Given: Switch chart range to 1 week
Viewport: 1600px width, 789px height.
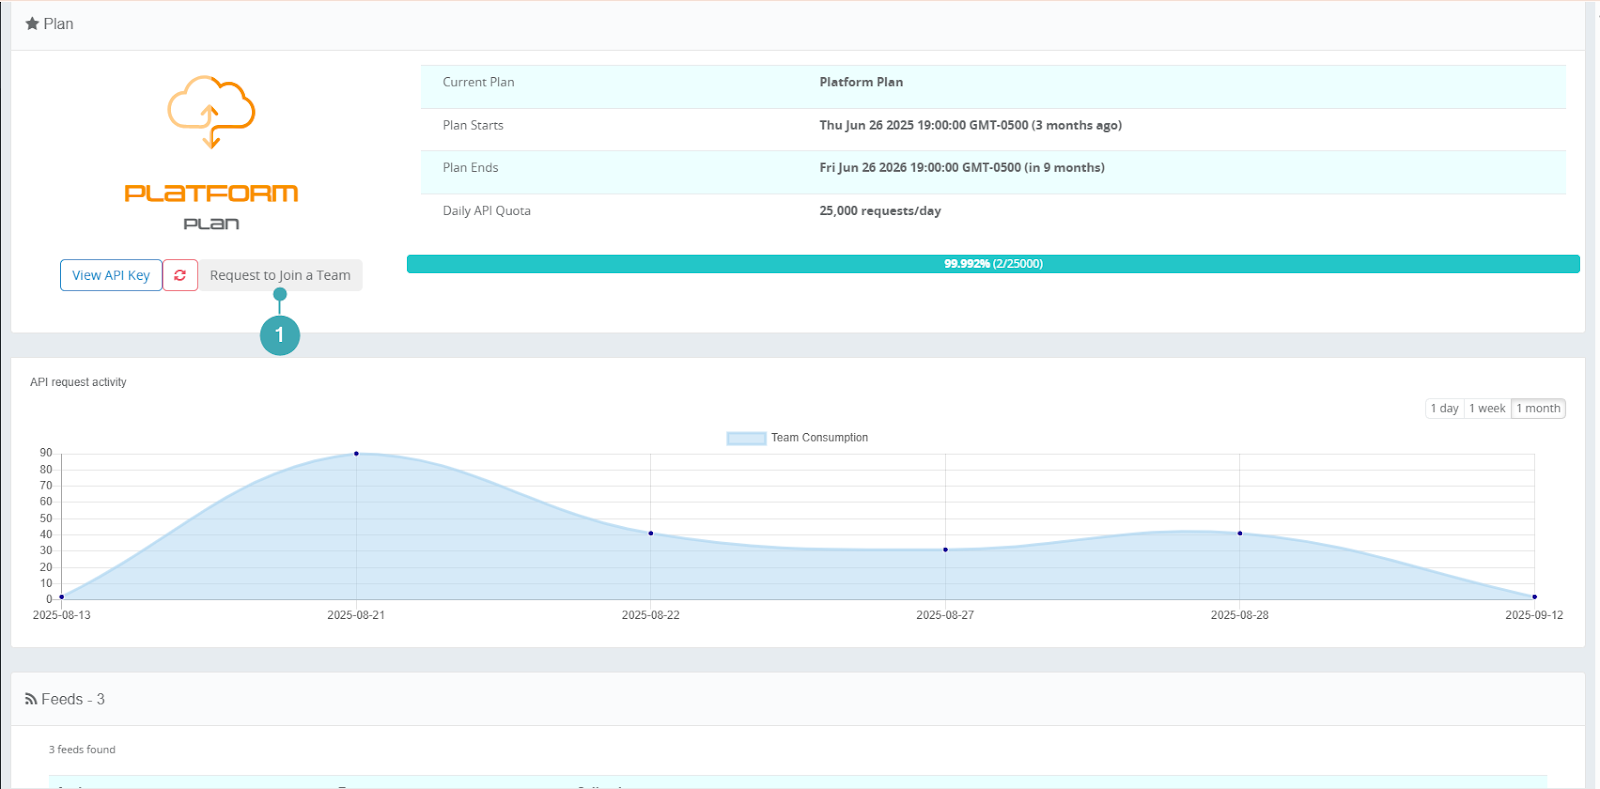Looking at the screenshot, I should tap(1487, 408).
